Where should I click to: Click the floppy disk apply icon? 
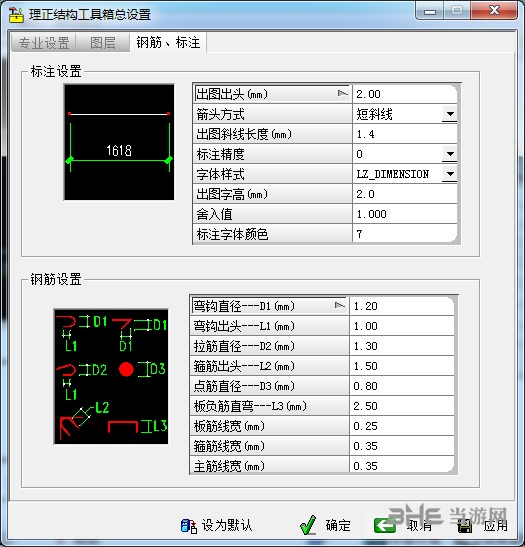(464, 526)
